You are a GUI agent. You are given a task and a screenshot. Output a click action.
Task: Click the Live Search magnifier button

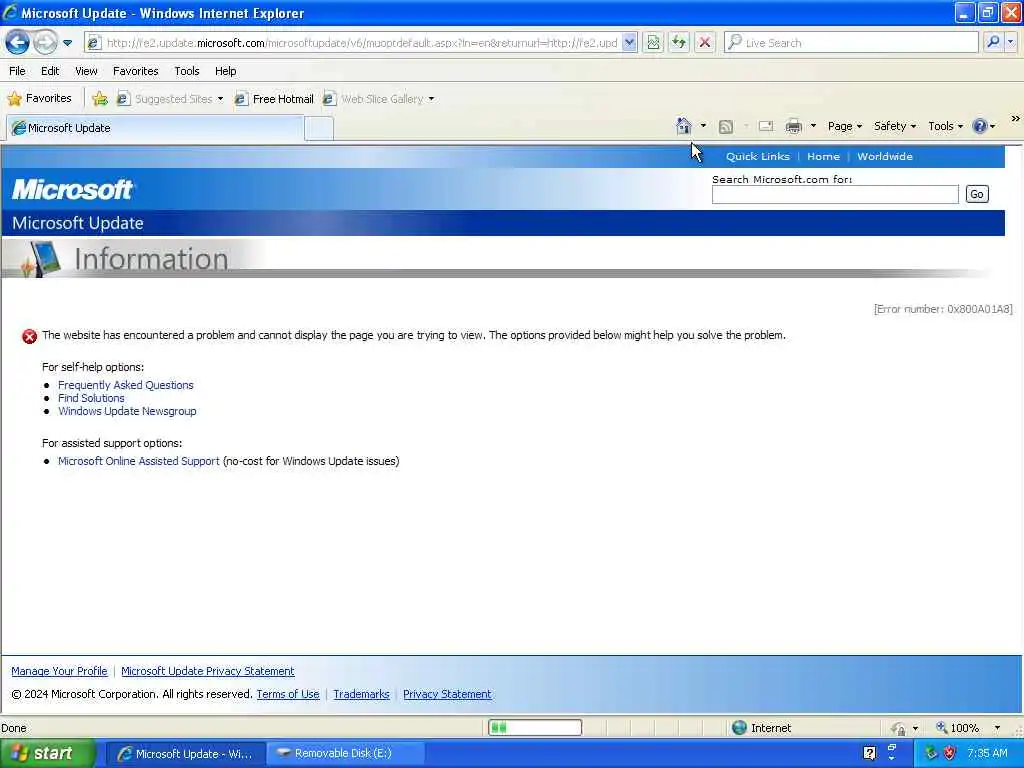point(993,42)
